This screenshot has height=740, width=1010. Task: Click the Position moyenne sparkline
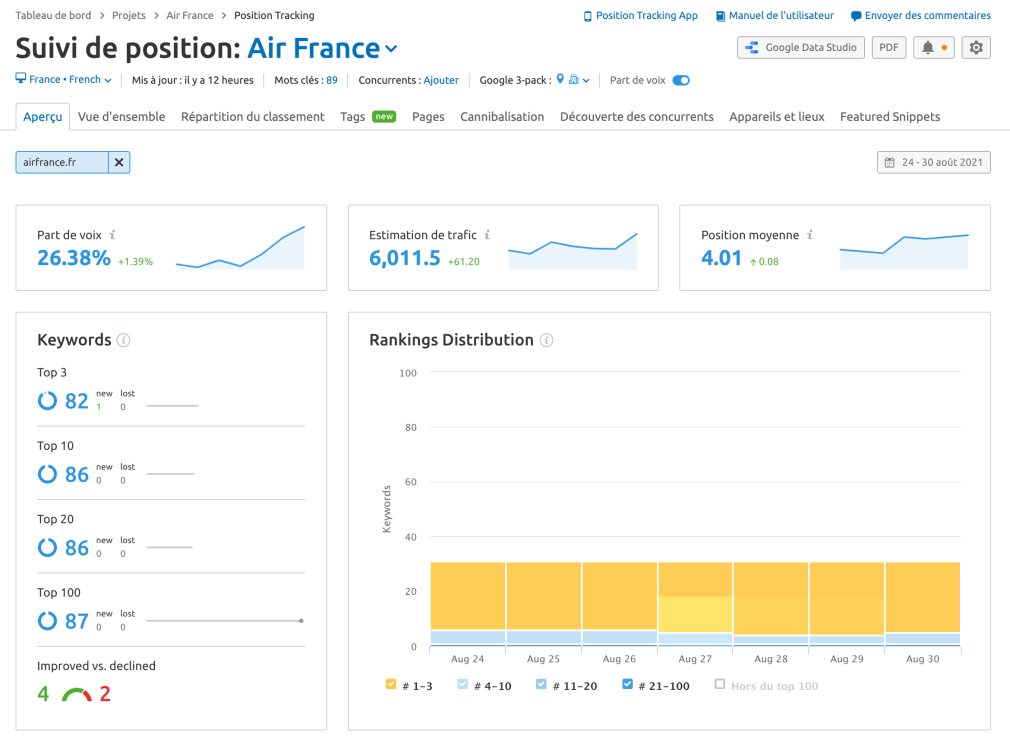[x=904, y=252]
